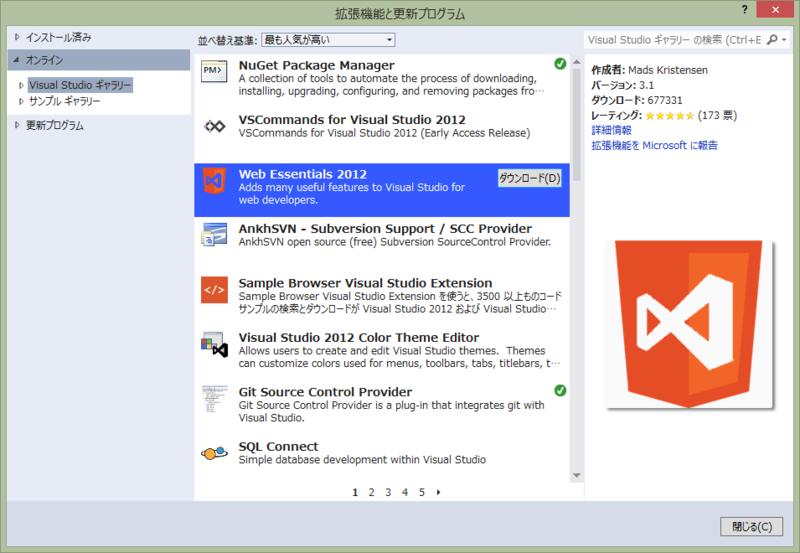
Task: Click the NuGet Package Manager icon
Action: pos(214,73)
